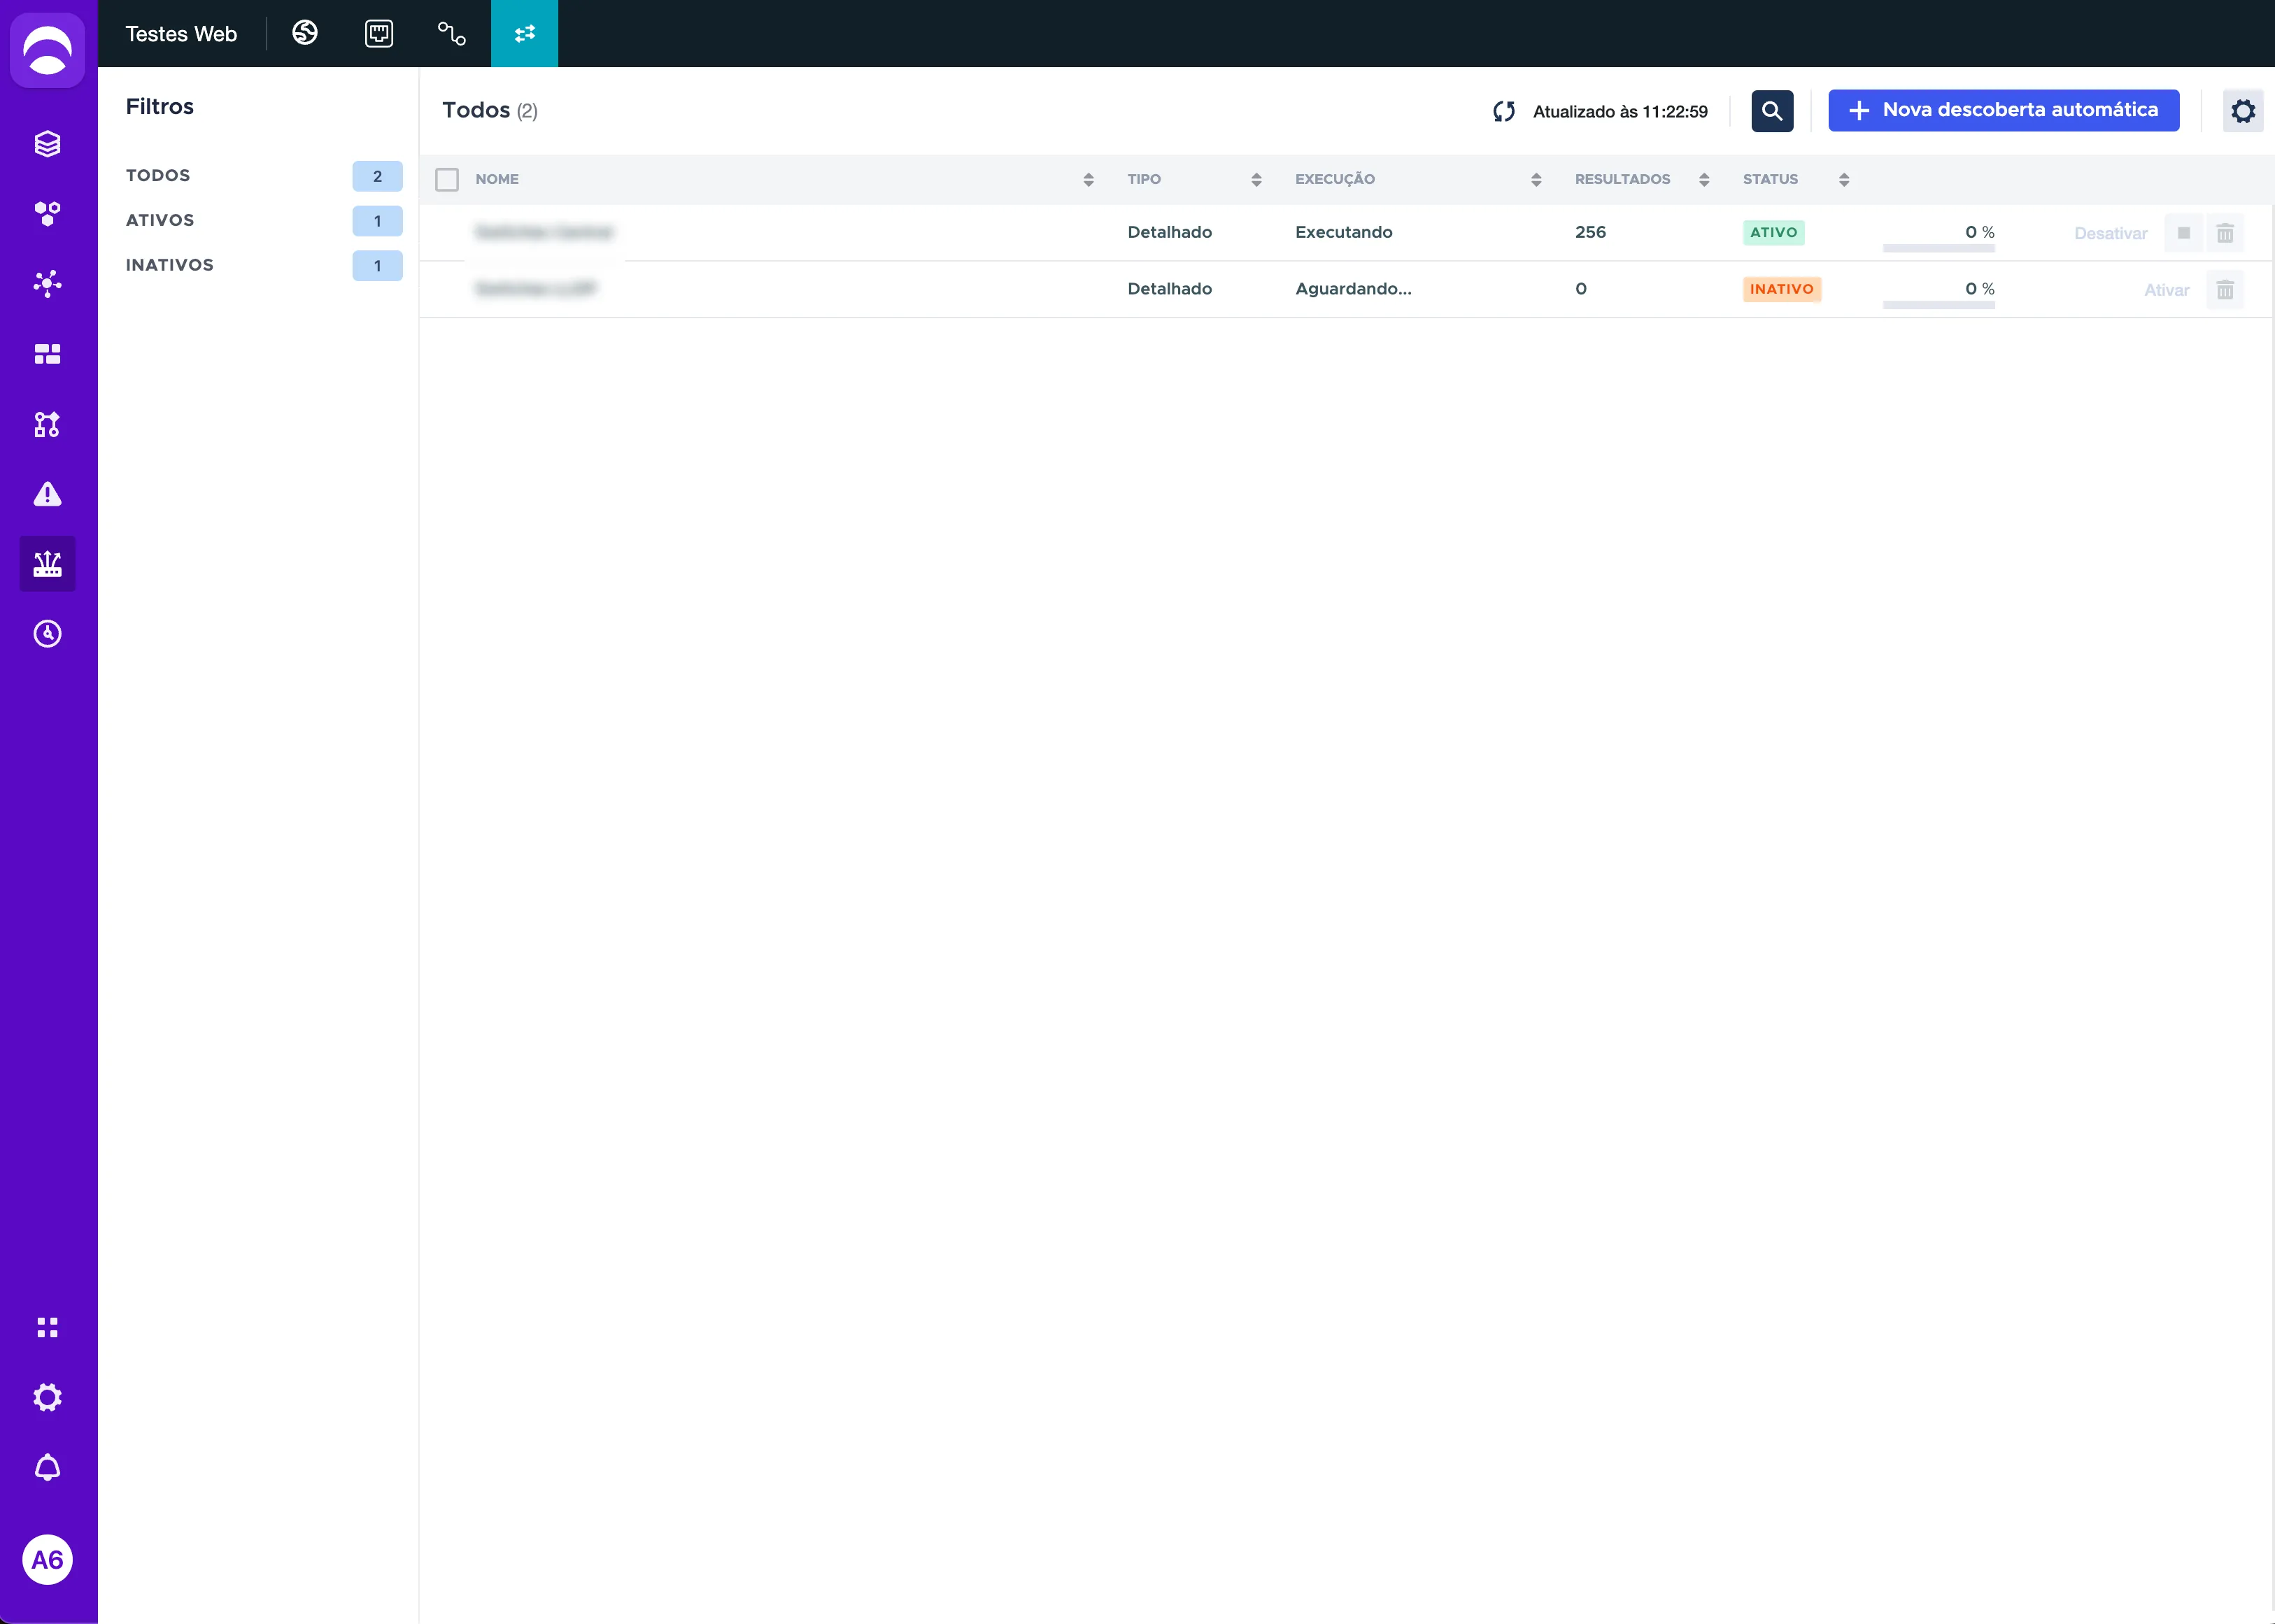The width and height of the screenshot is (2275, 1624).
Task: Open the table settings gear icon
Action: click(x=2242, y=111)
